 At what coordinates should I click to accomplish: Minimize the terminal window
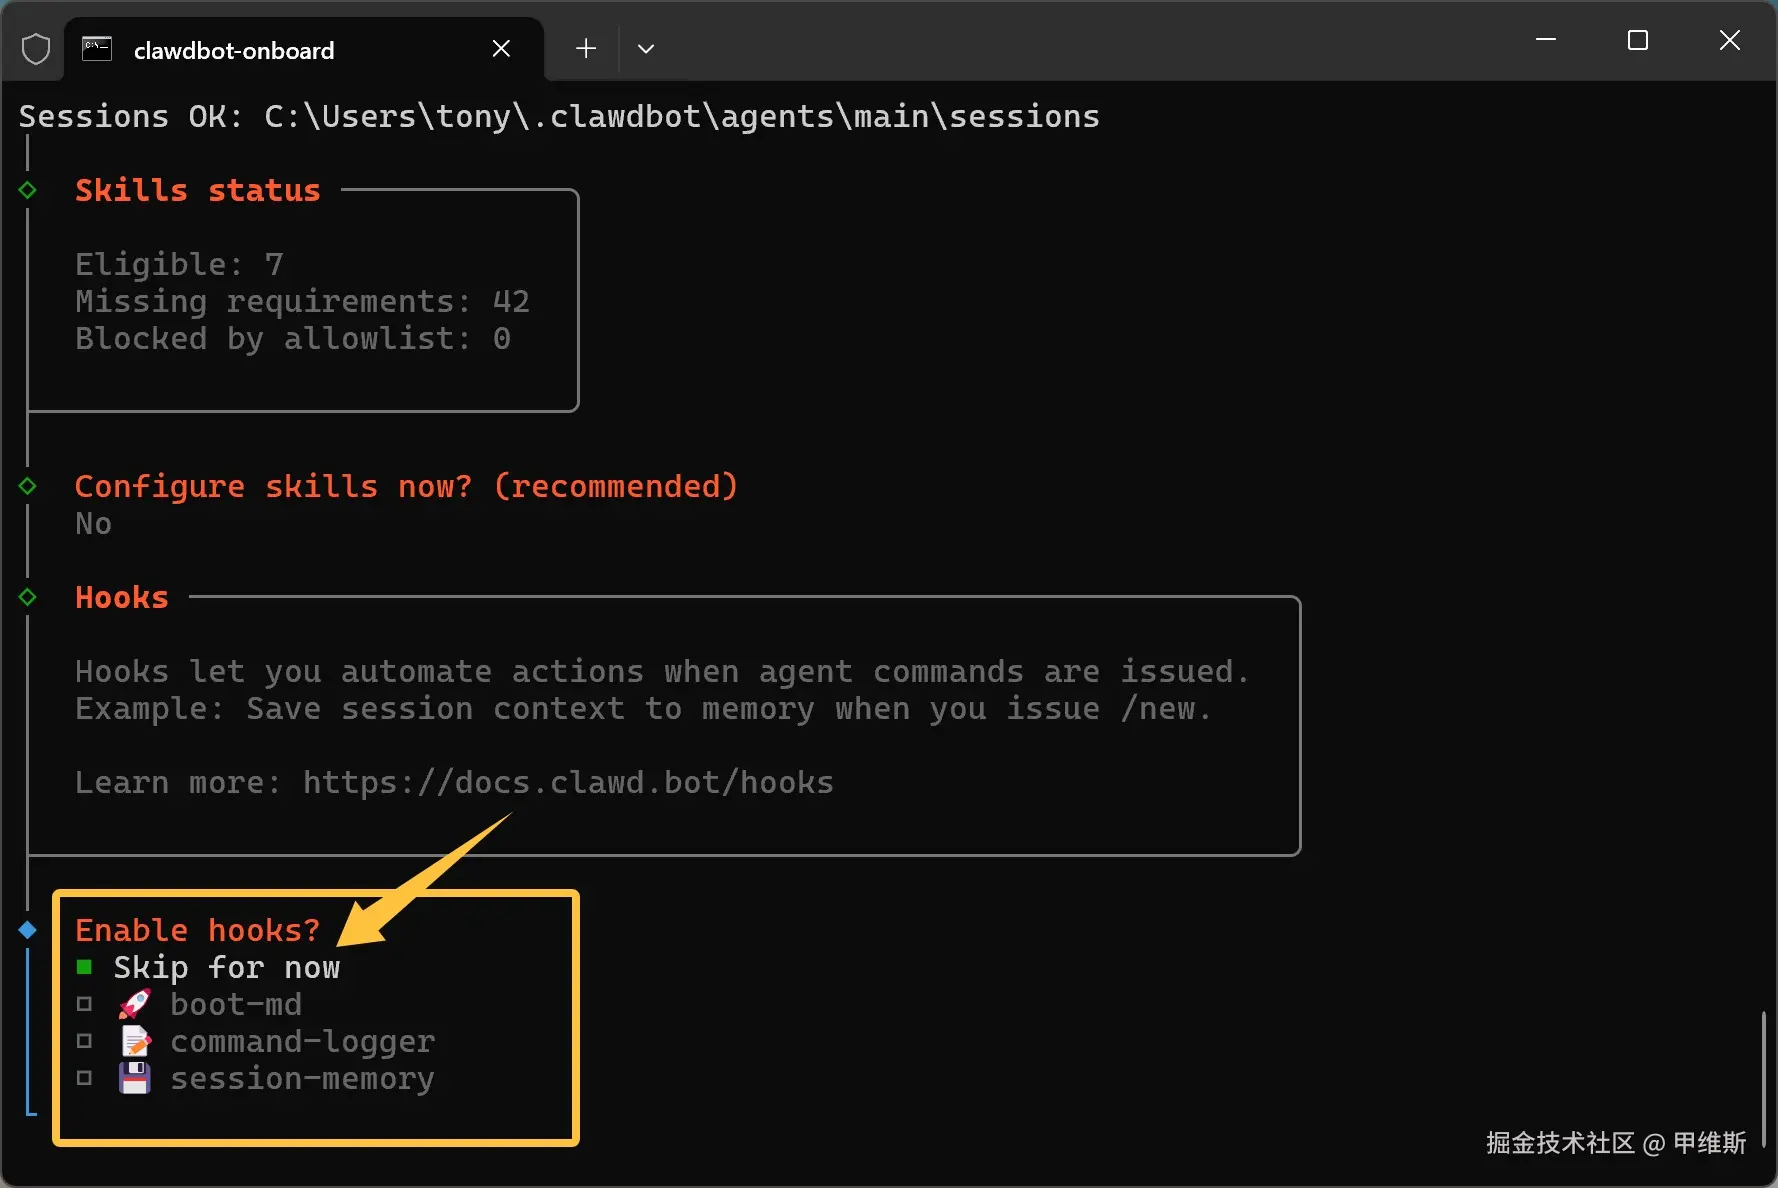click(1546, 40)
